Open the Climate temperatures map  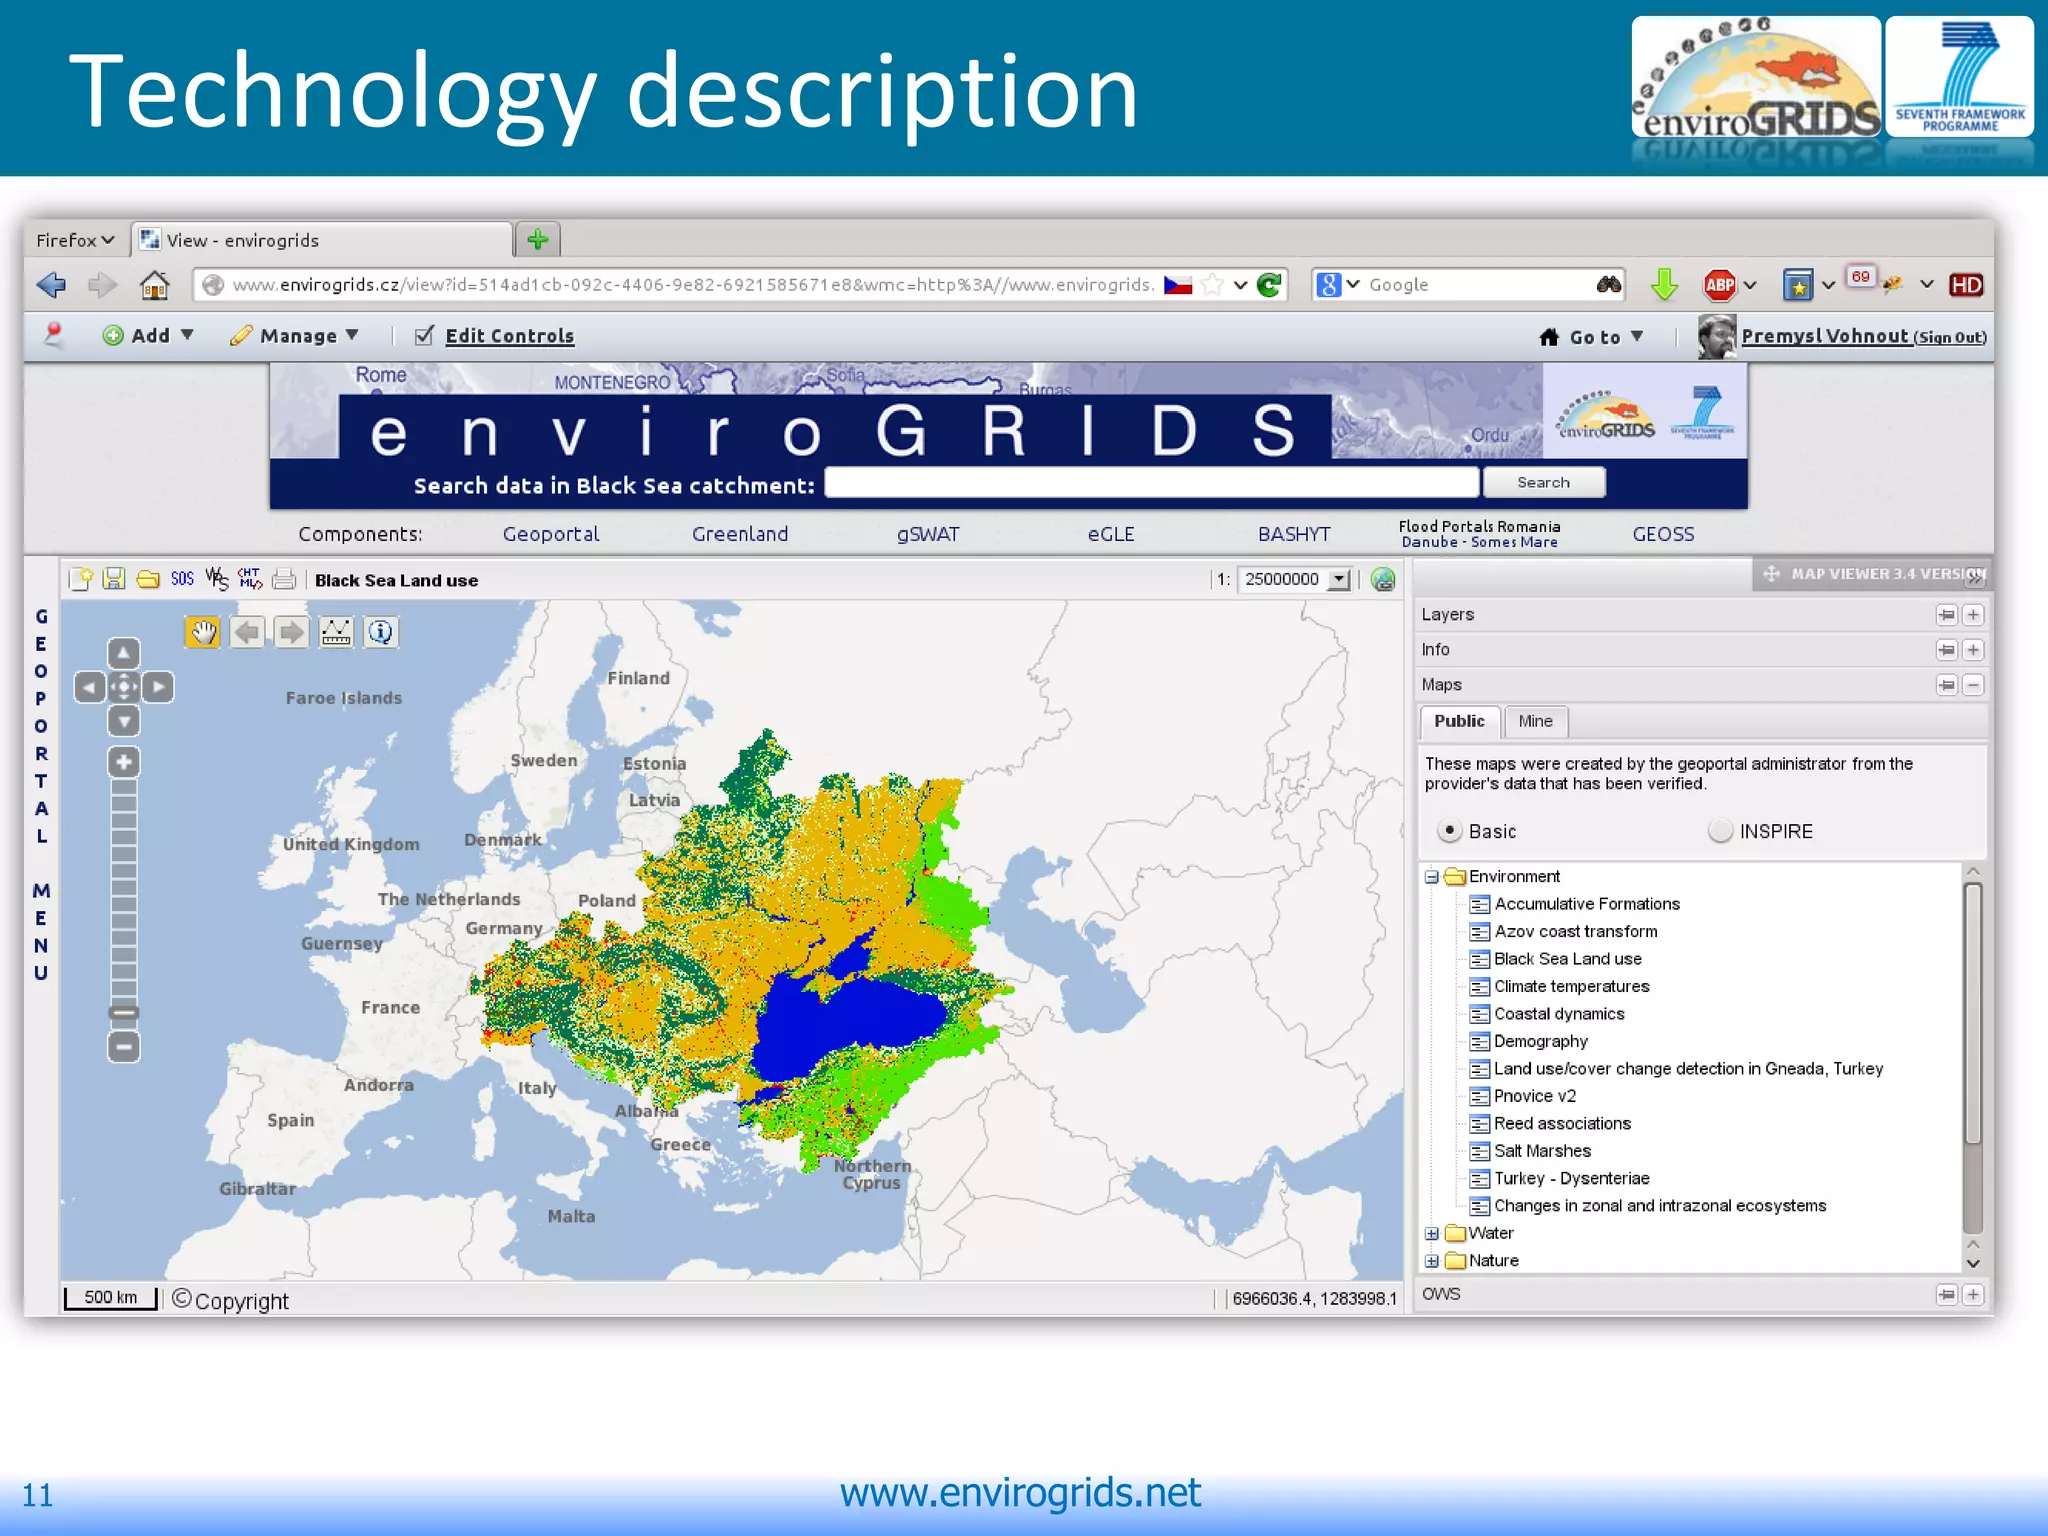tap(1572, 986)
